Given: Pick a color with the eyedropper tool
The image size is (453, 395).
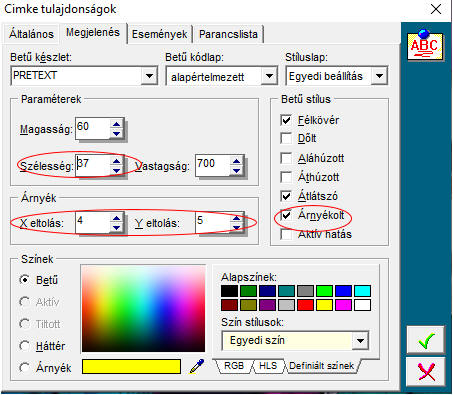Looking at the screenshot, I should (x=197, y=366).
